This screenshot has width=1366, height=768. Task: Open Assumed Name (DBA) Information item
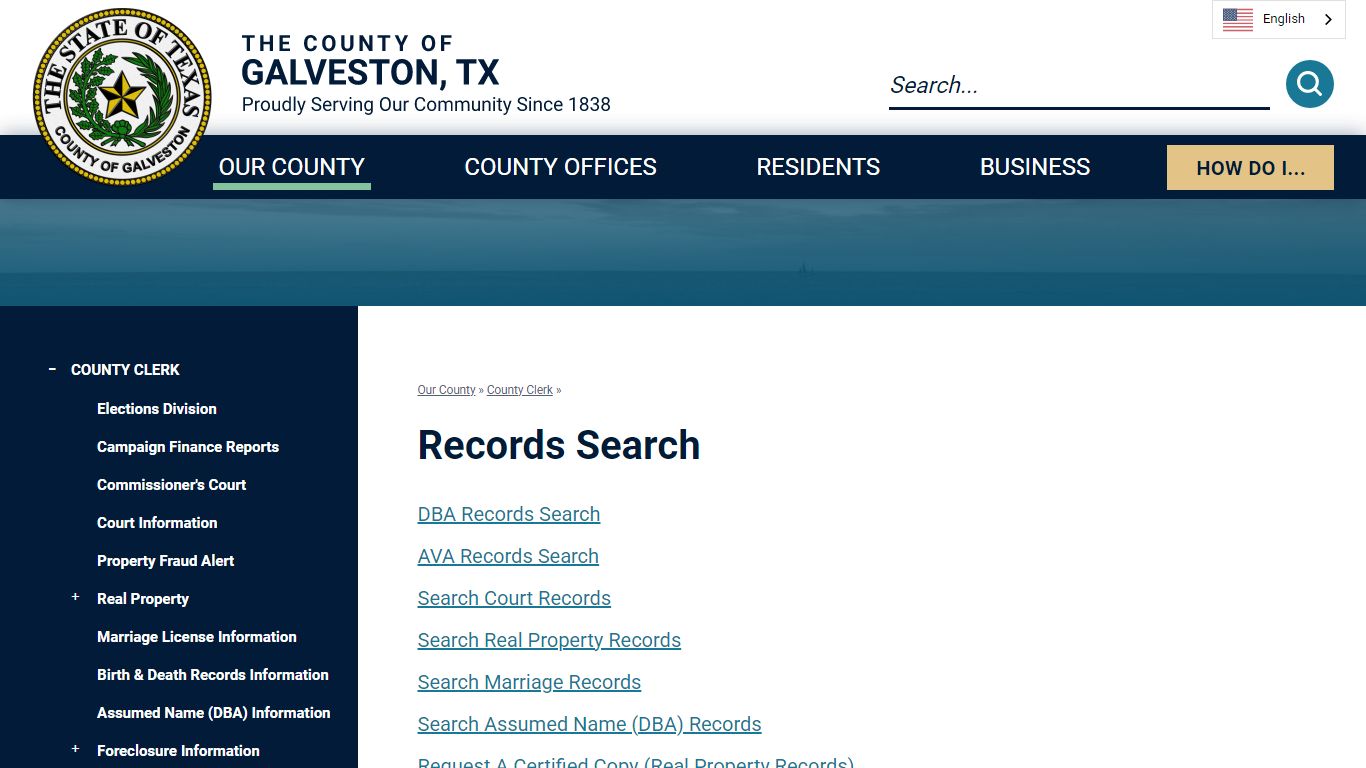click(214, 712)
